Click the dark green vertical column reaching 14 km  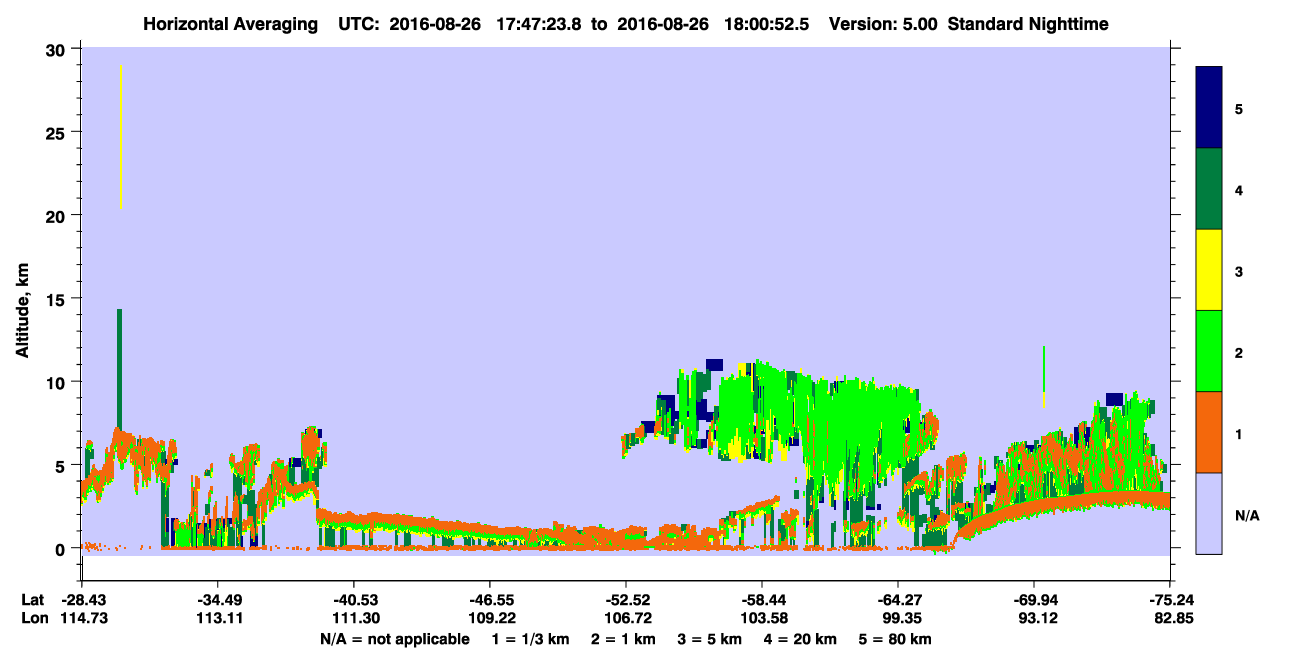[x=119, y=370]
